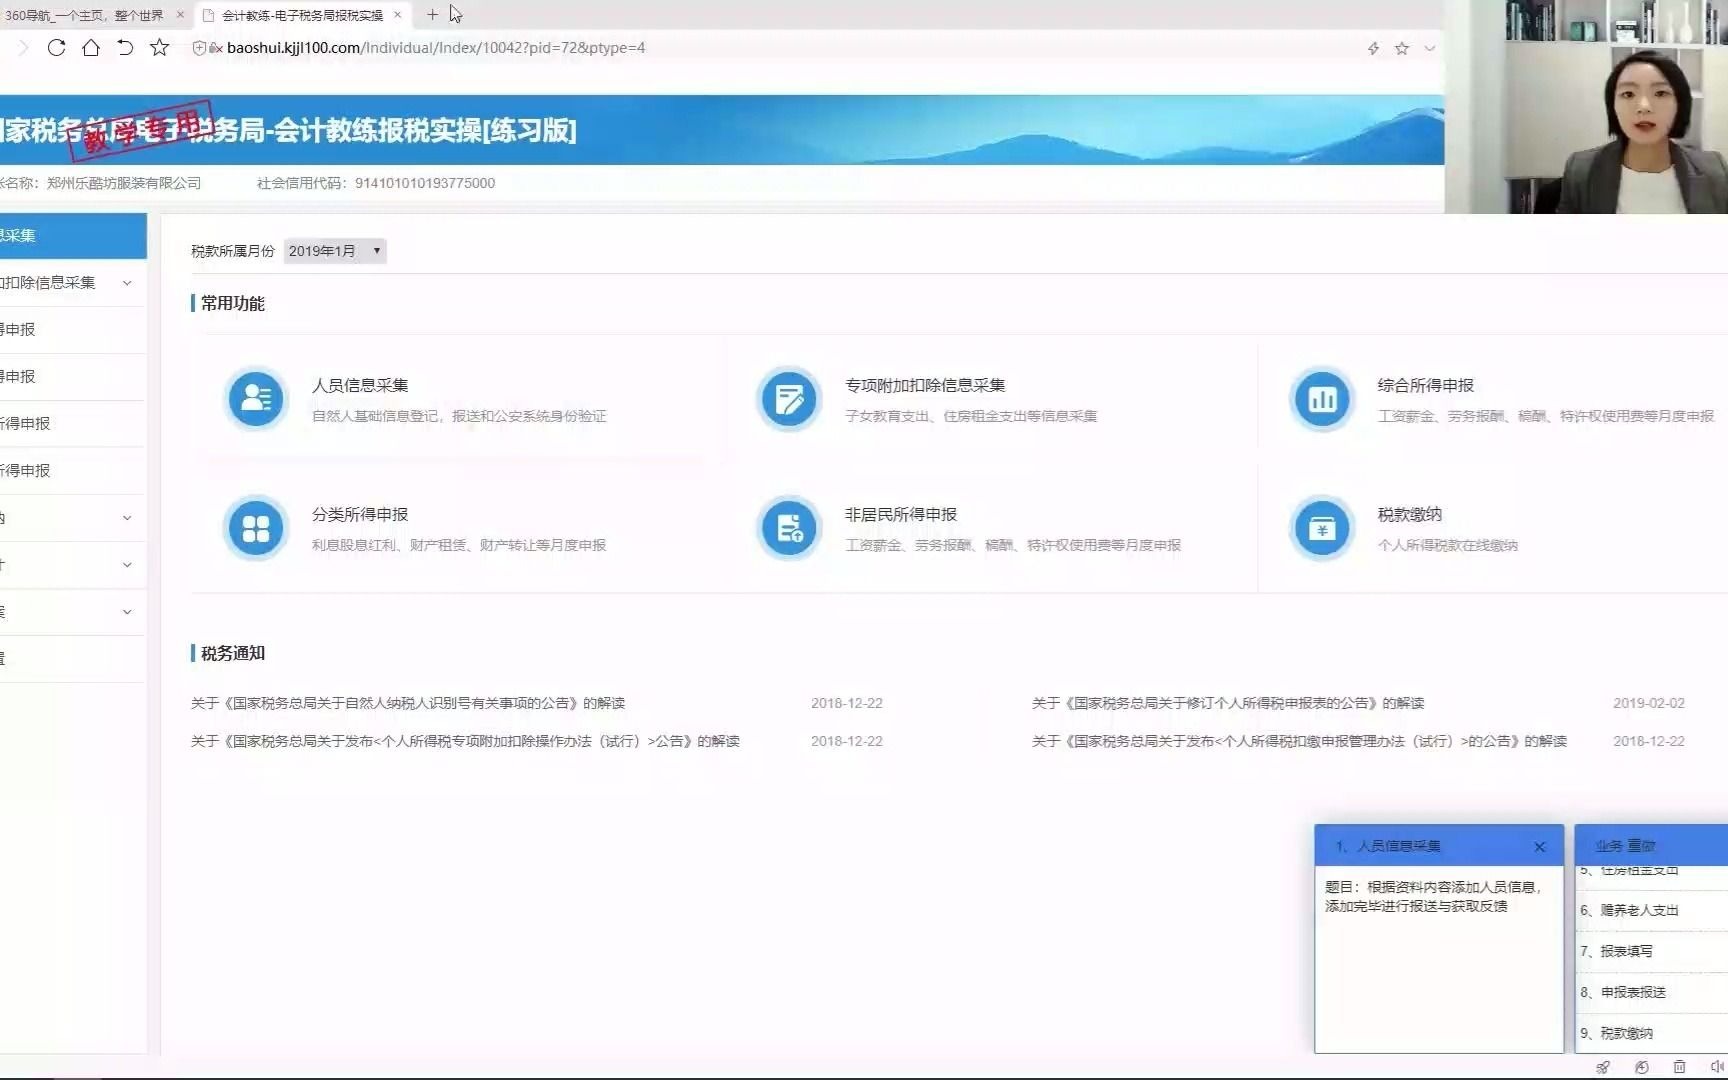The image size is (1728, 1080).
Task: Click the clock history icon in status bar
Action: tap(1641, 1067)
